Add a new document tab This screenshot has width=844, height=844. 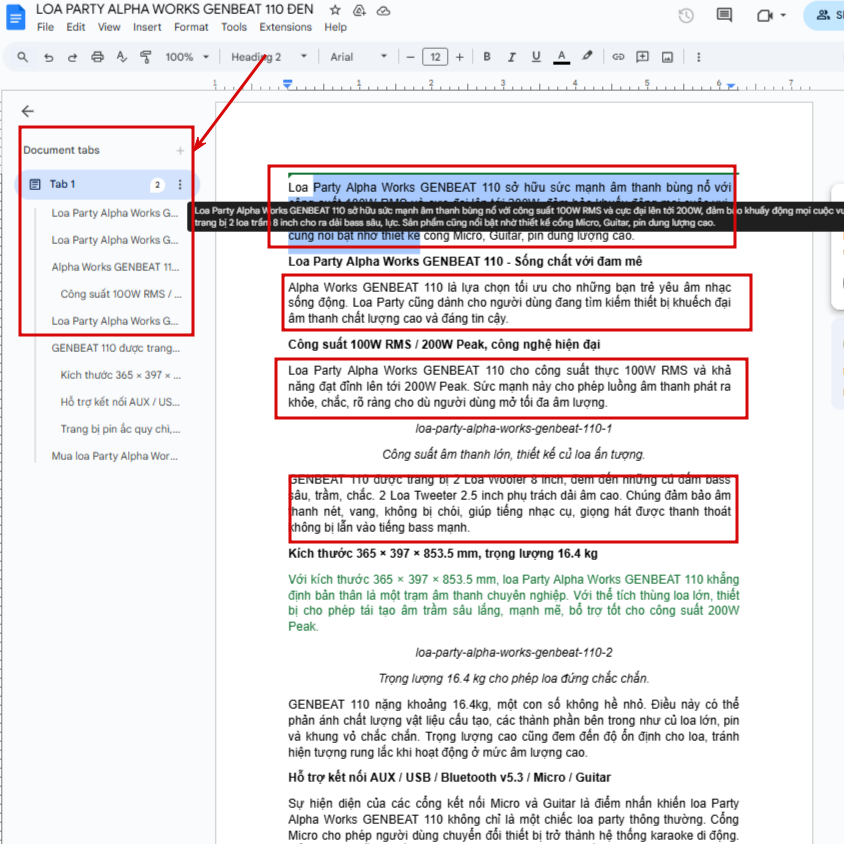(x=180, y=151)
